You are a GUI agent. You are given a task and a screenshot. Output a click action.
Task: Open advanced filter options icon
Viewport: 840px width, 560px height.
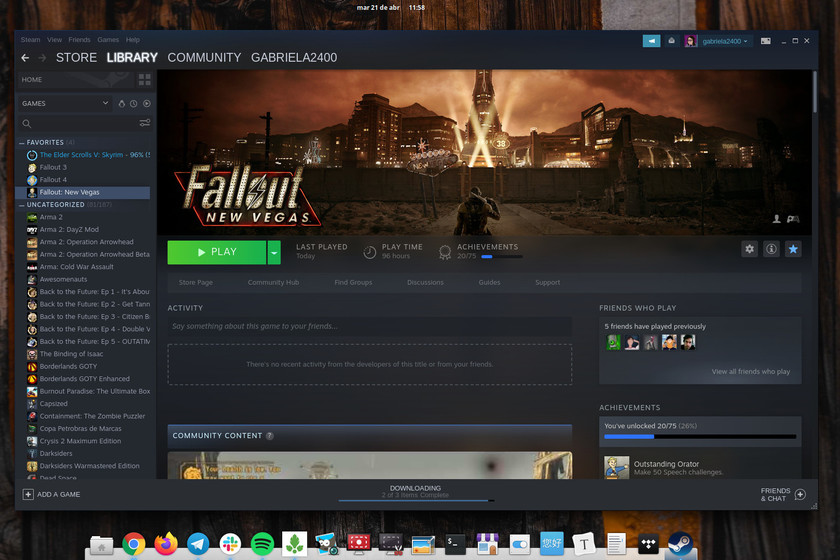tap(145, 123)
